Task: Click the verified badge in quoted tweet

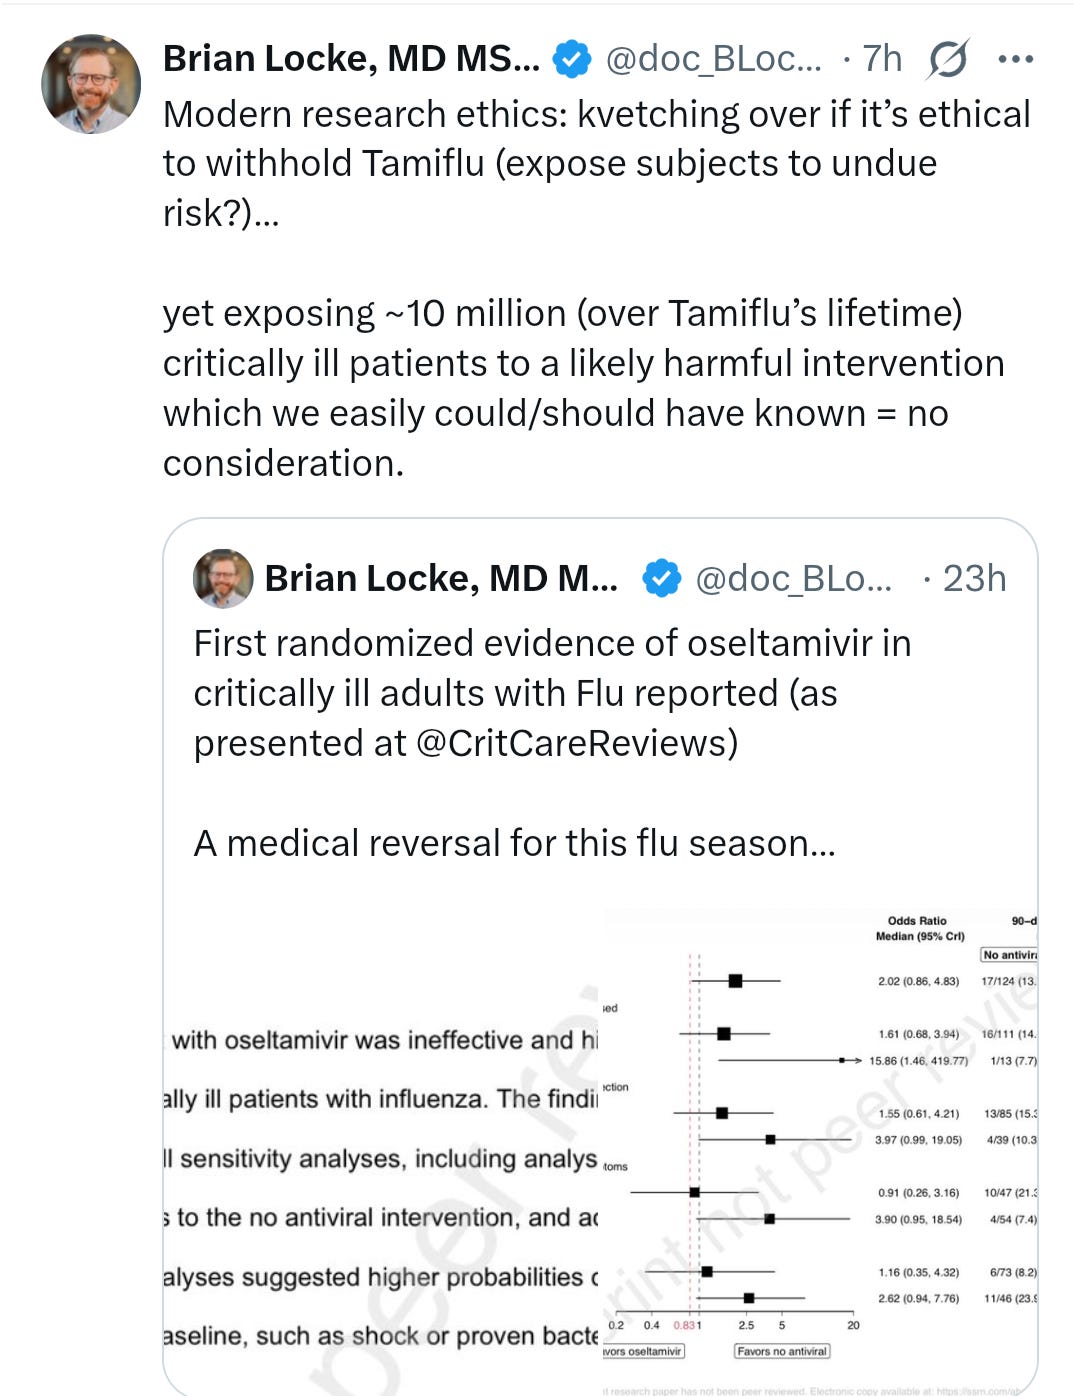Action: tap(661, 579)
